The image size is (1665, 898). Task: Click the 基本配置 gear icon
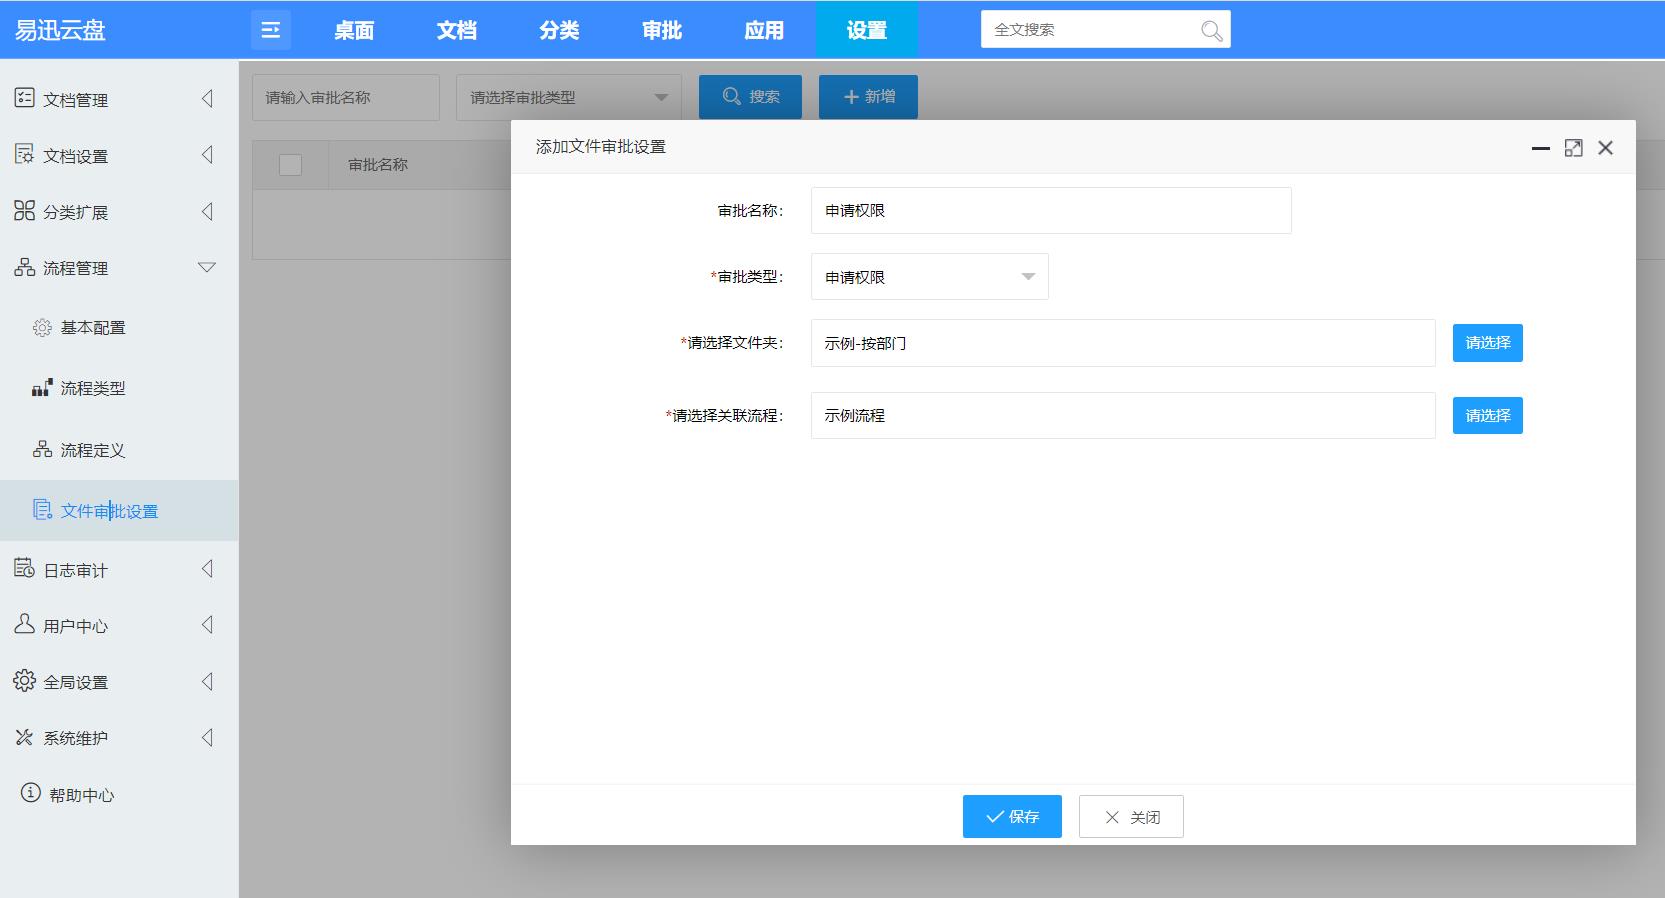click(x=42, y=328)
